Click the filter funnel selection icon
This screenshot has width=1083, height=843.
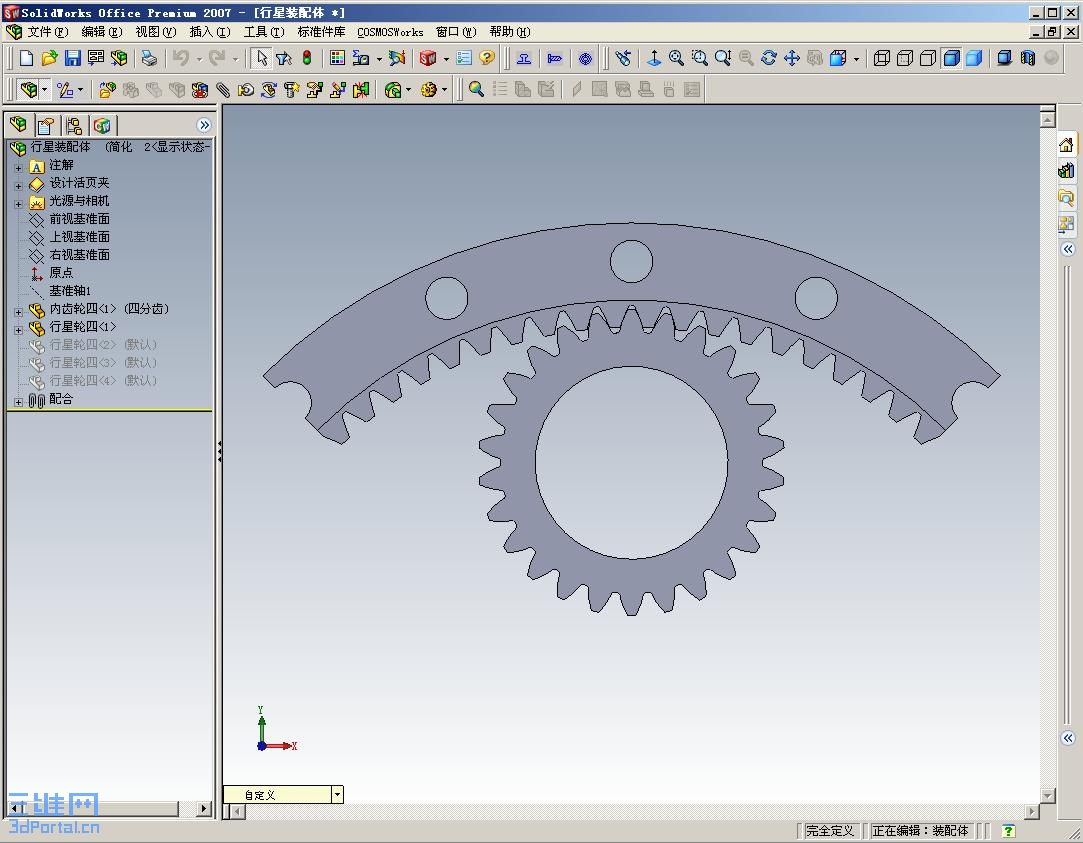tap(285, 58)
